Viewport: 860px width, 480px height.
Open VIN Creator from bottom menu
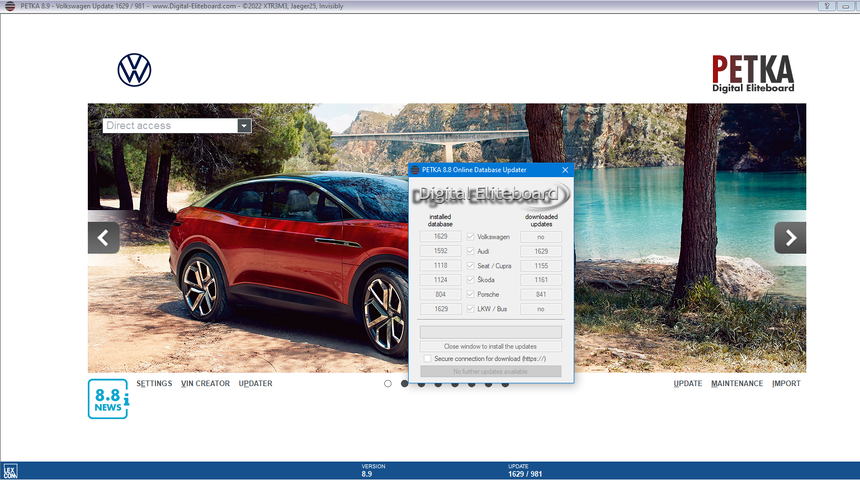point(205,384)
